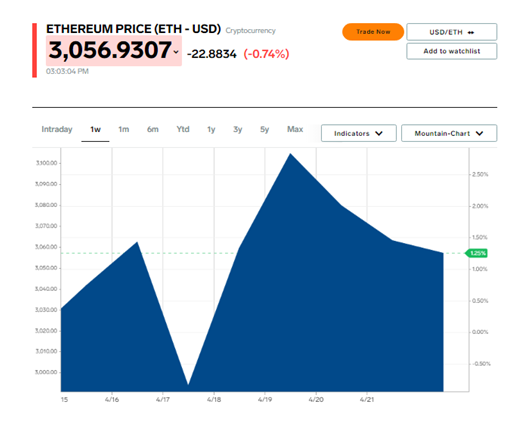
Task: Click the swap arrows icon beside USD/ETH
Action: pyautogui.click(x=471, y=32)
